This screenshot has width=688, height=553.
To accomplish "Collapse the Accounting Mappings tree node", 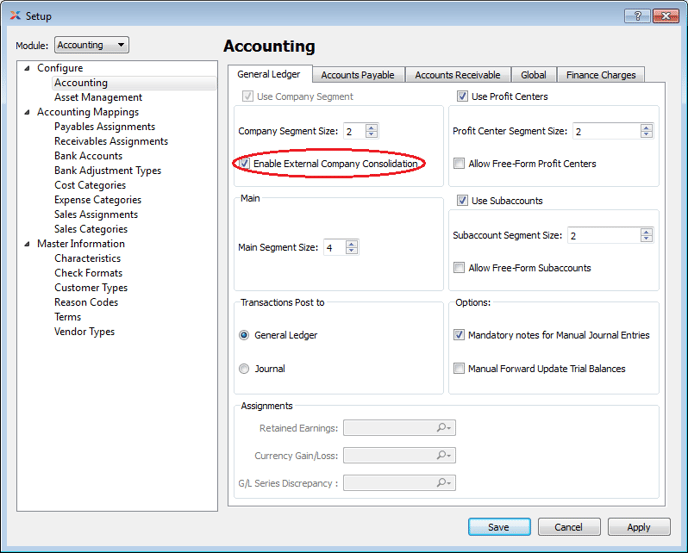I will coord(28,112).
